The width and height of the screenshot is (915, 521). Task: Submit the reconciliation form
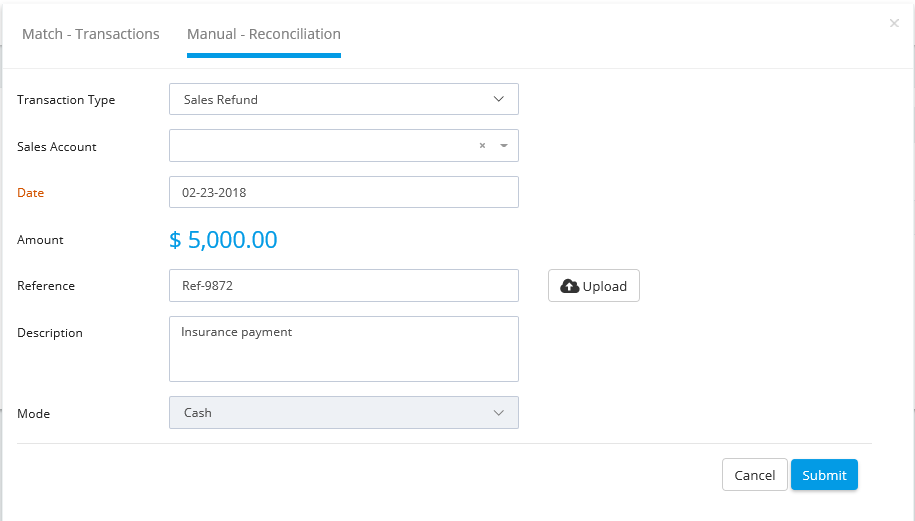point(824,475)
